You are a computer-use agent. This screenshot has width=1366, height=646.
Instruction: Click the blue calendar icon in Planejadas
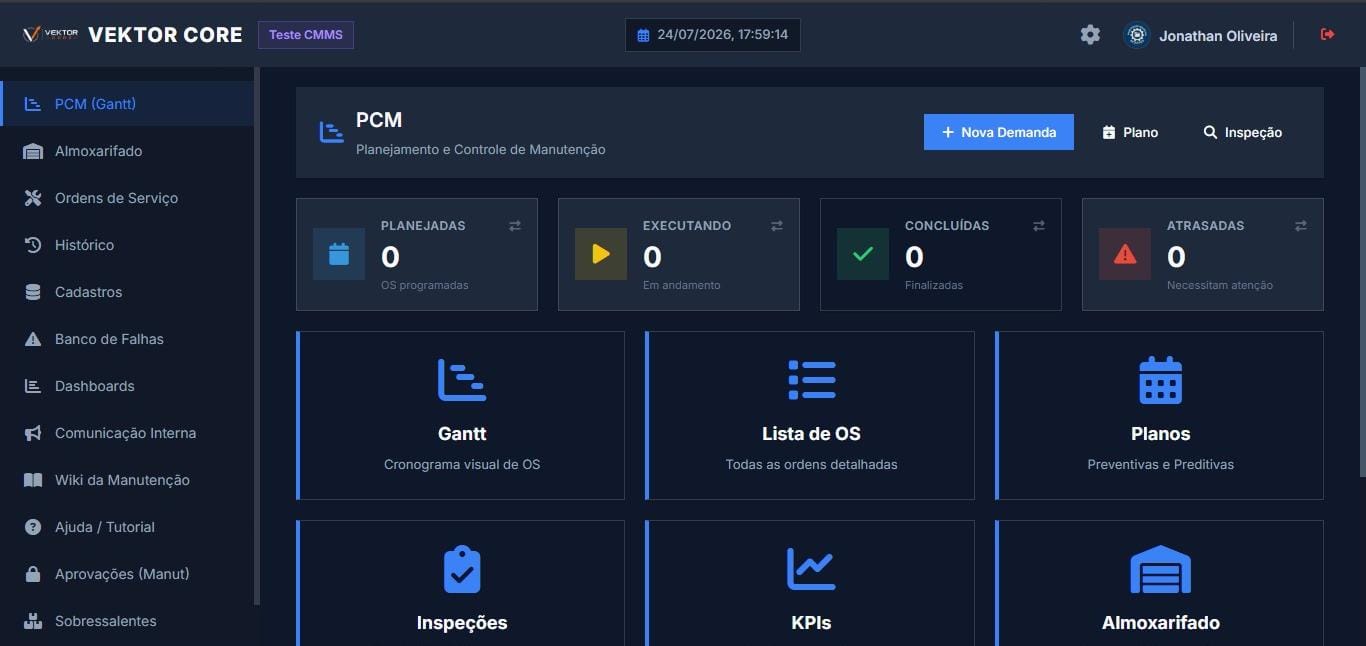339,254
